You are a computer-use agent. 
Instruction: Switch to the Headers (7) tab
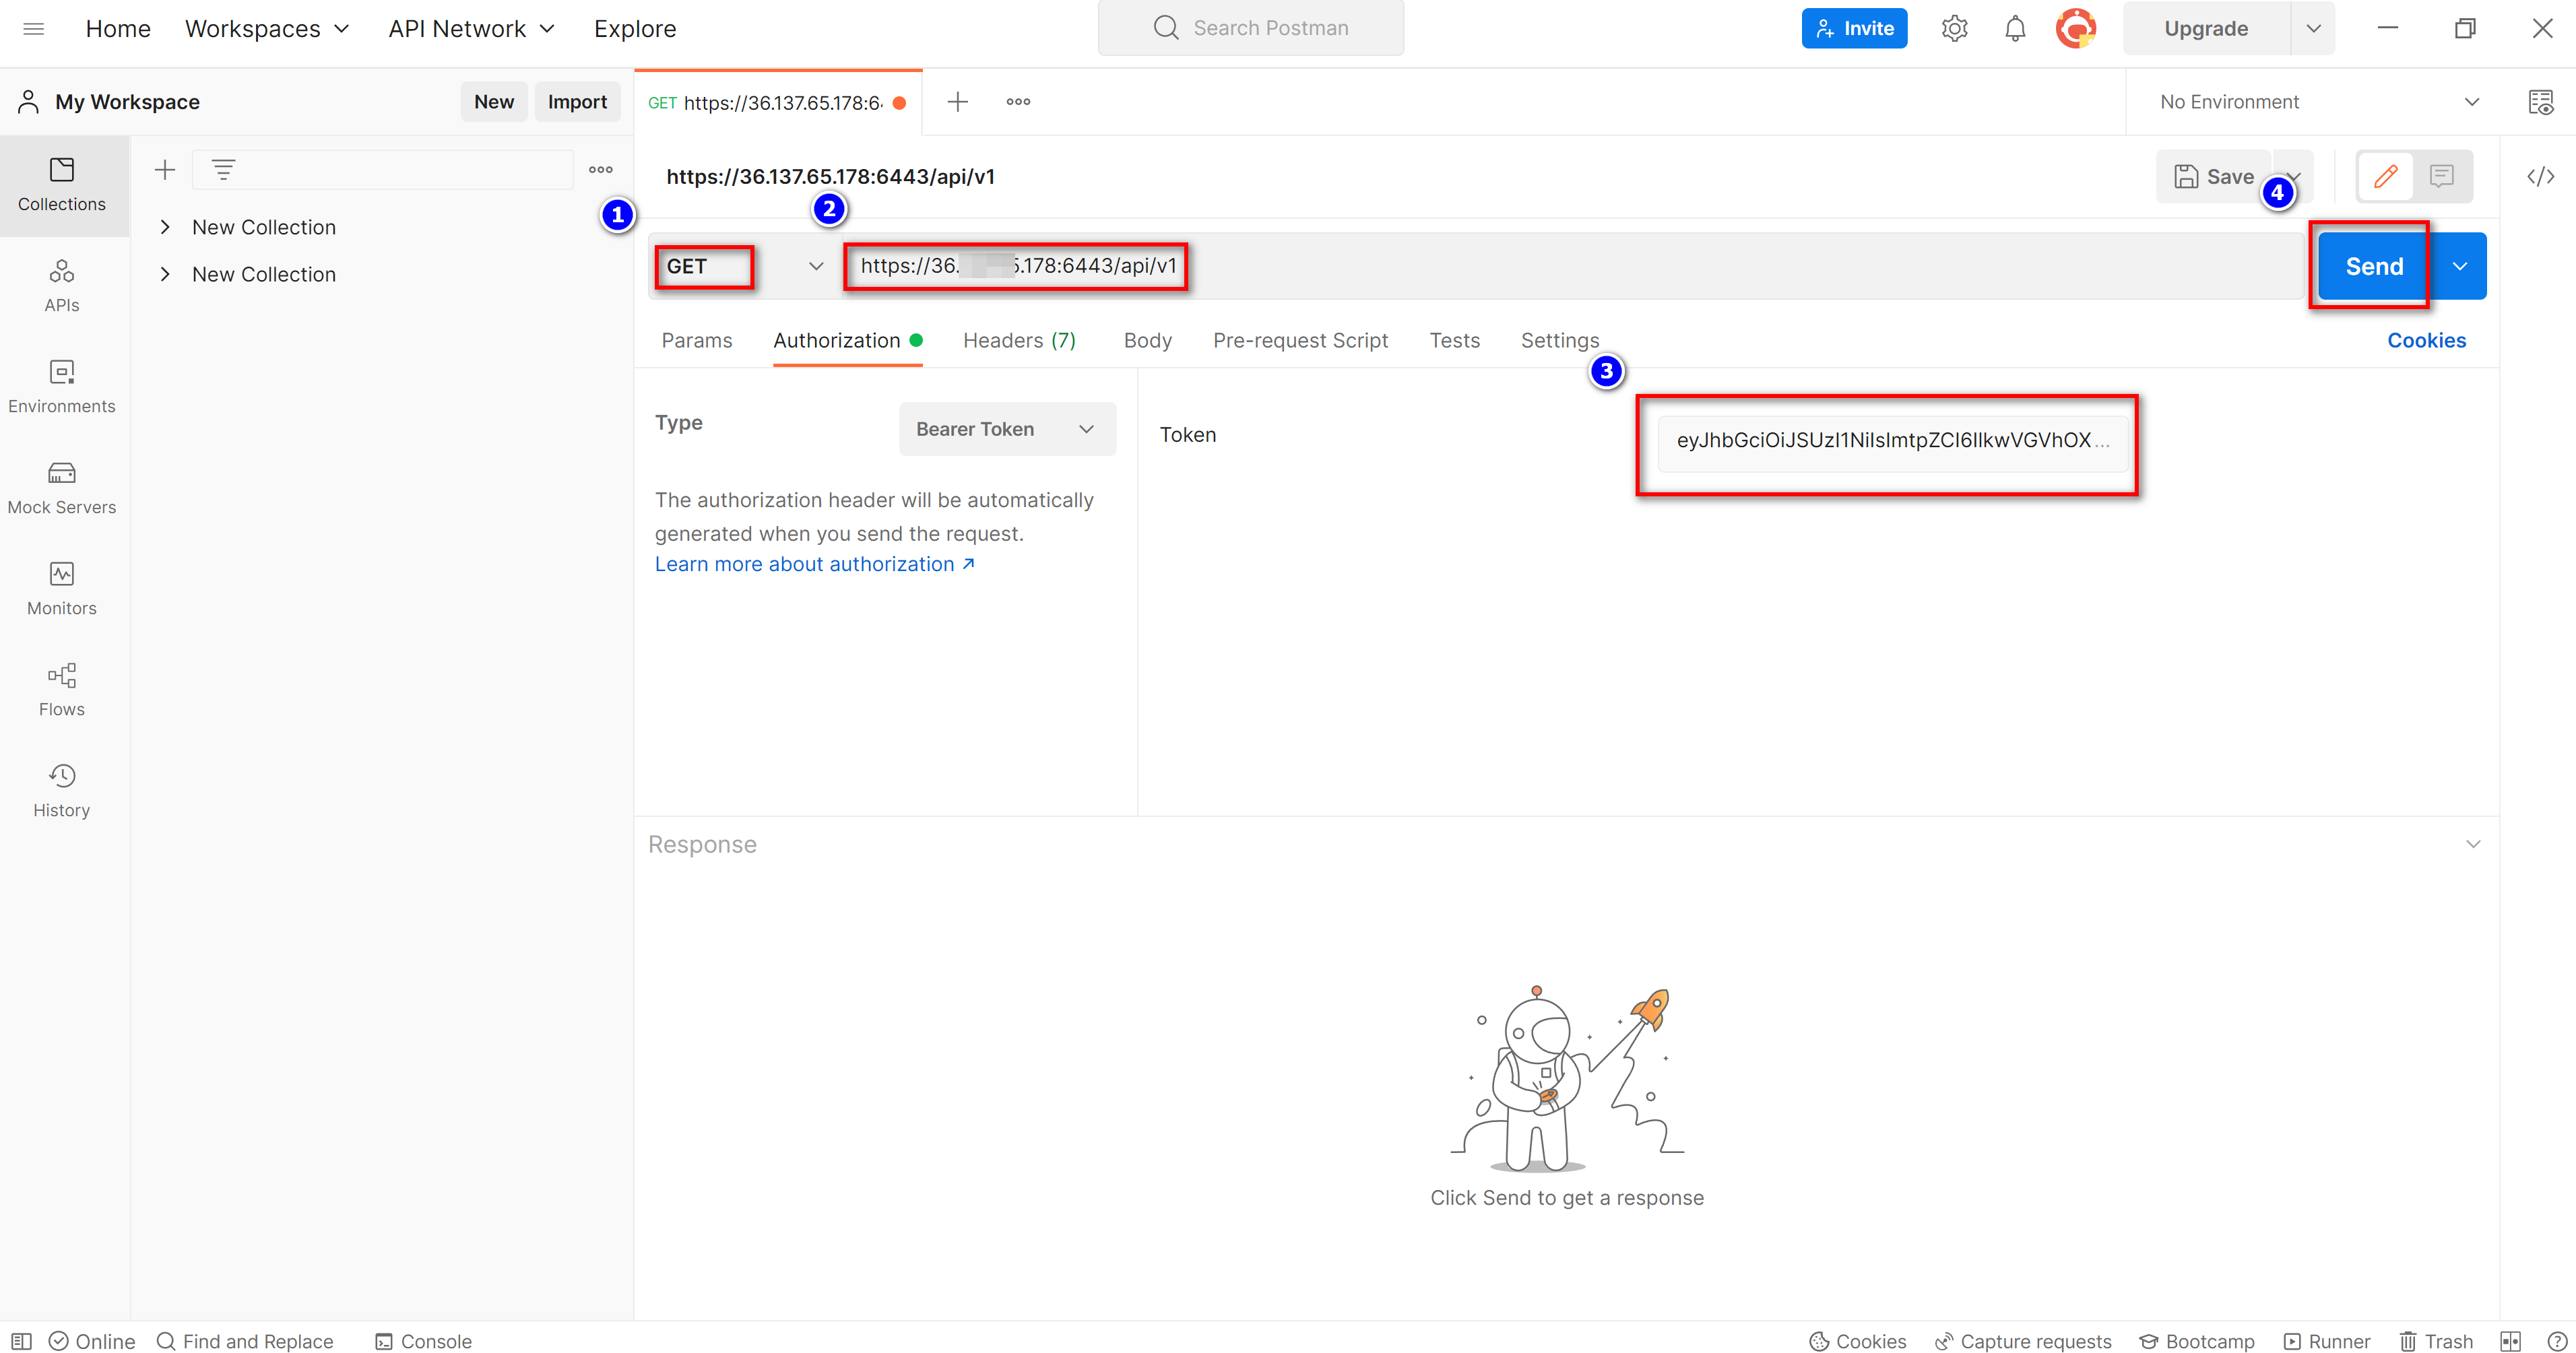pos(1019,341)
